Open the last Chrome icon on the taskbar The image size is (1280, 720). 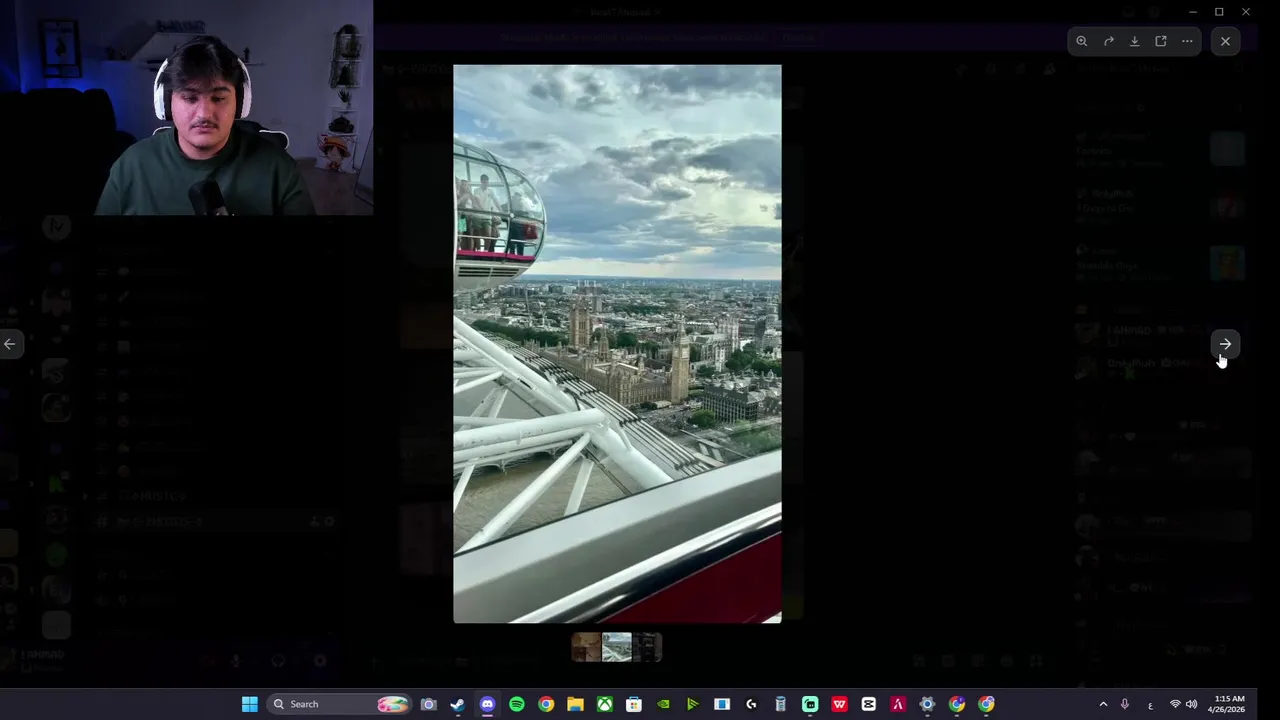pyautogui.click(x=986, y=704)
